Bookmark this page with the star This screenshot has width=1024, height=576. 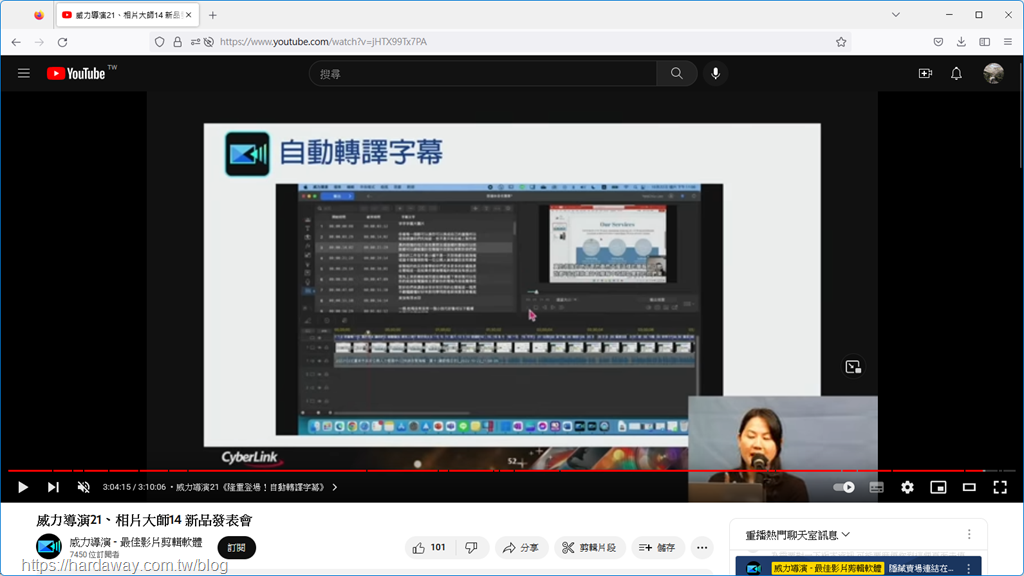[841, 42]
